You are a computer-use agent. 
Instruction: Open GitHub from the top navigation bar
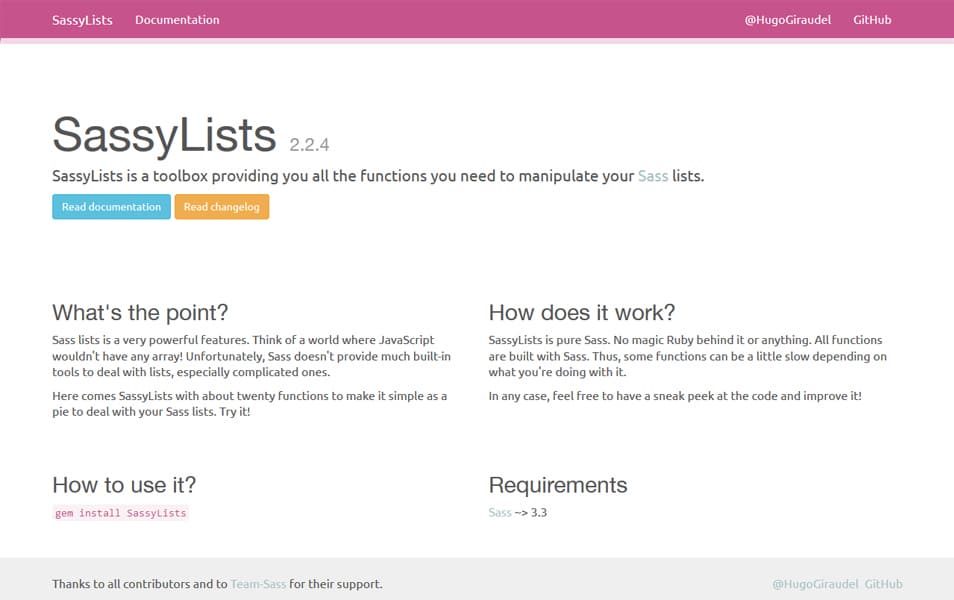871,19
